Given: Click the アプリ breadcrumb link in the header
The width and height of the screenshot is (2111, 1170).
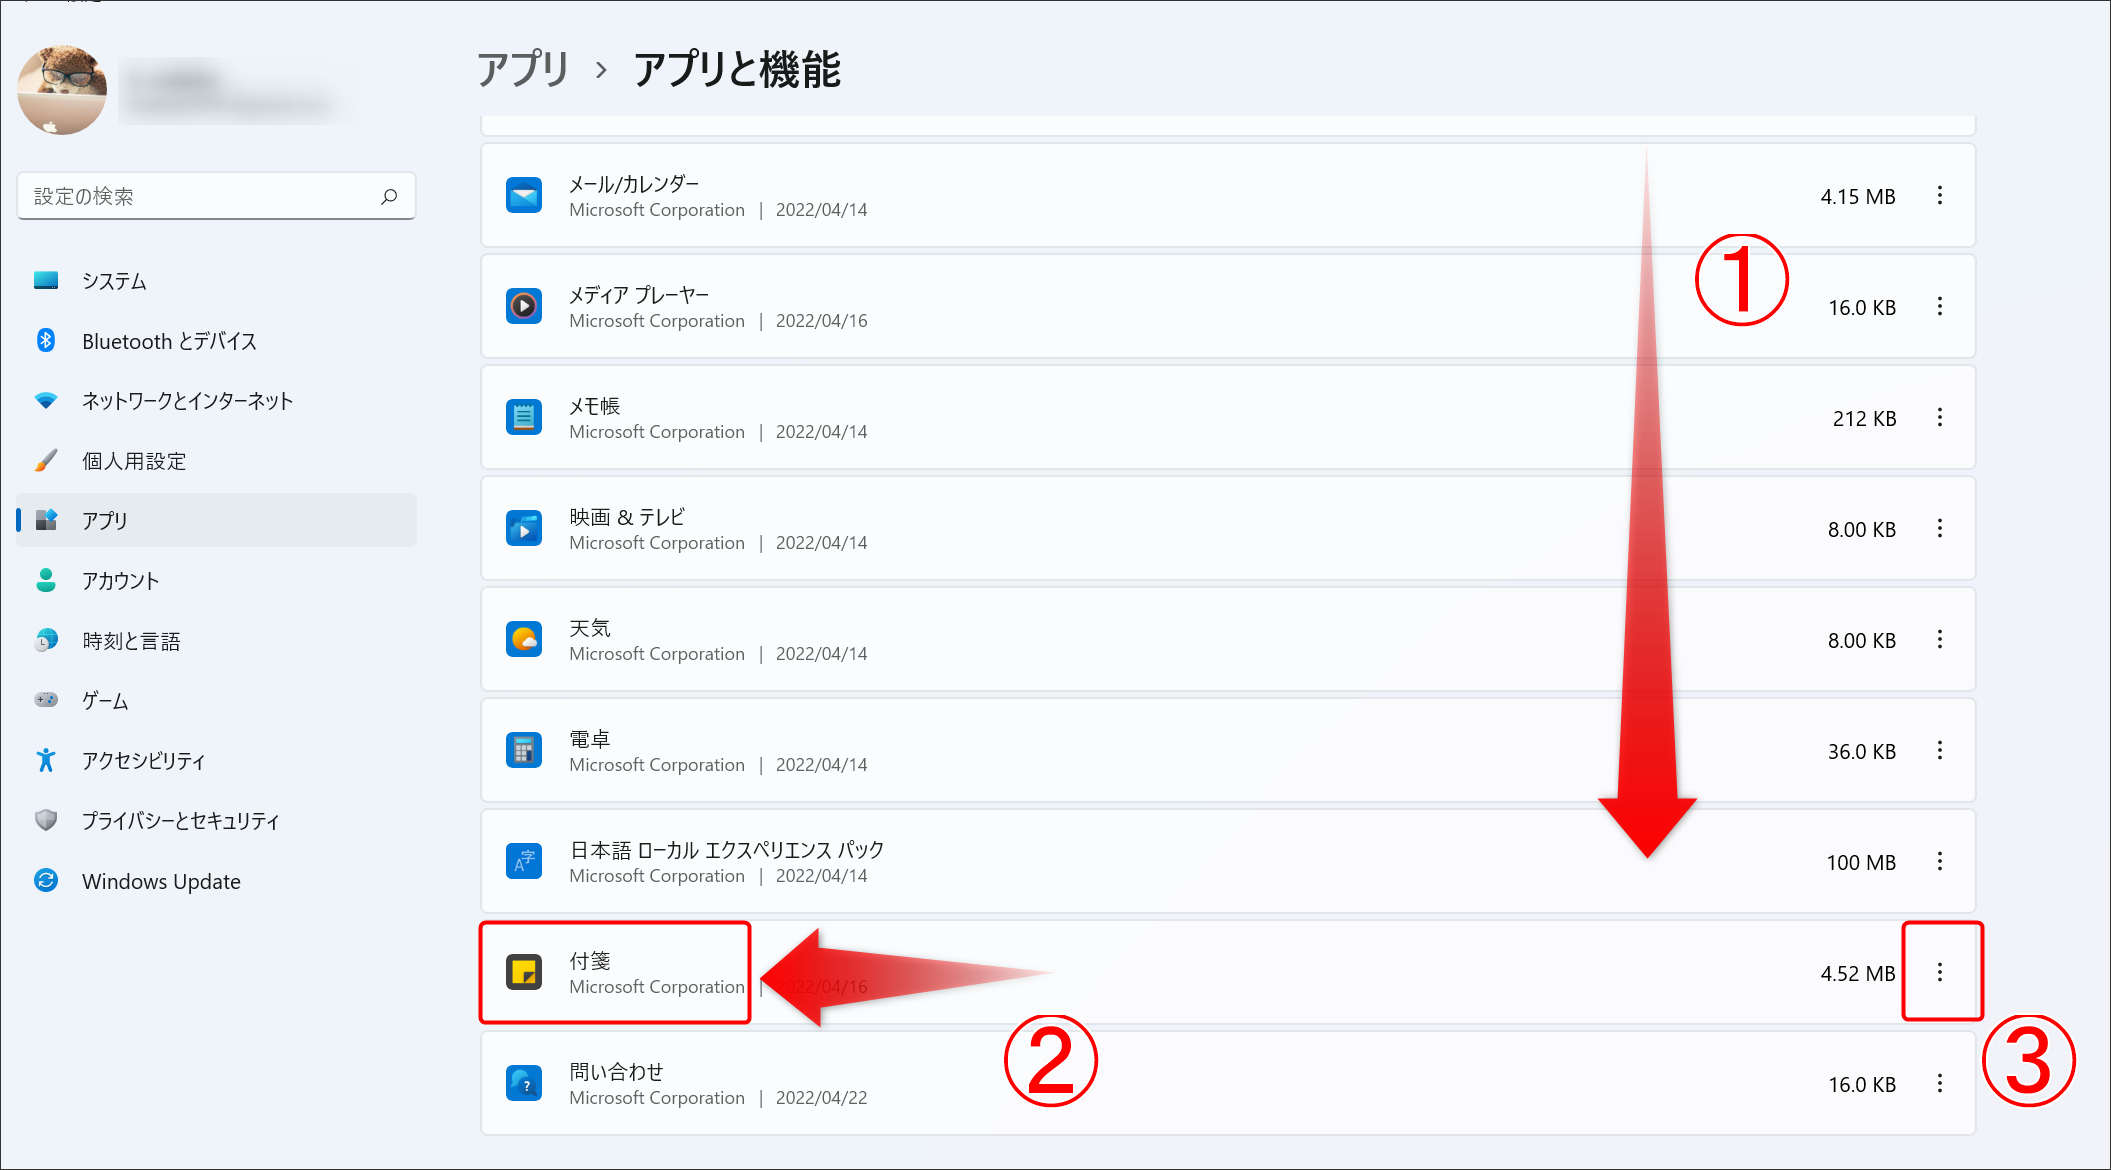Looking at the screenshot, I should click(x=523, y=69).
